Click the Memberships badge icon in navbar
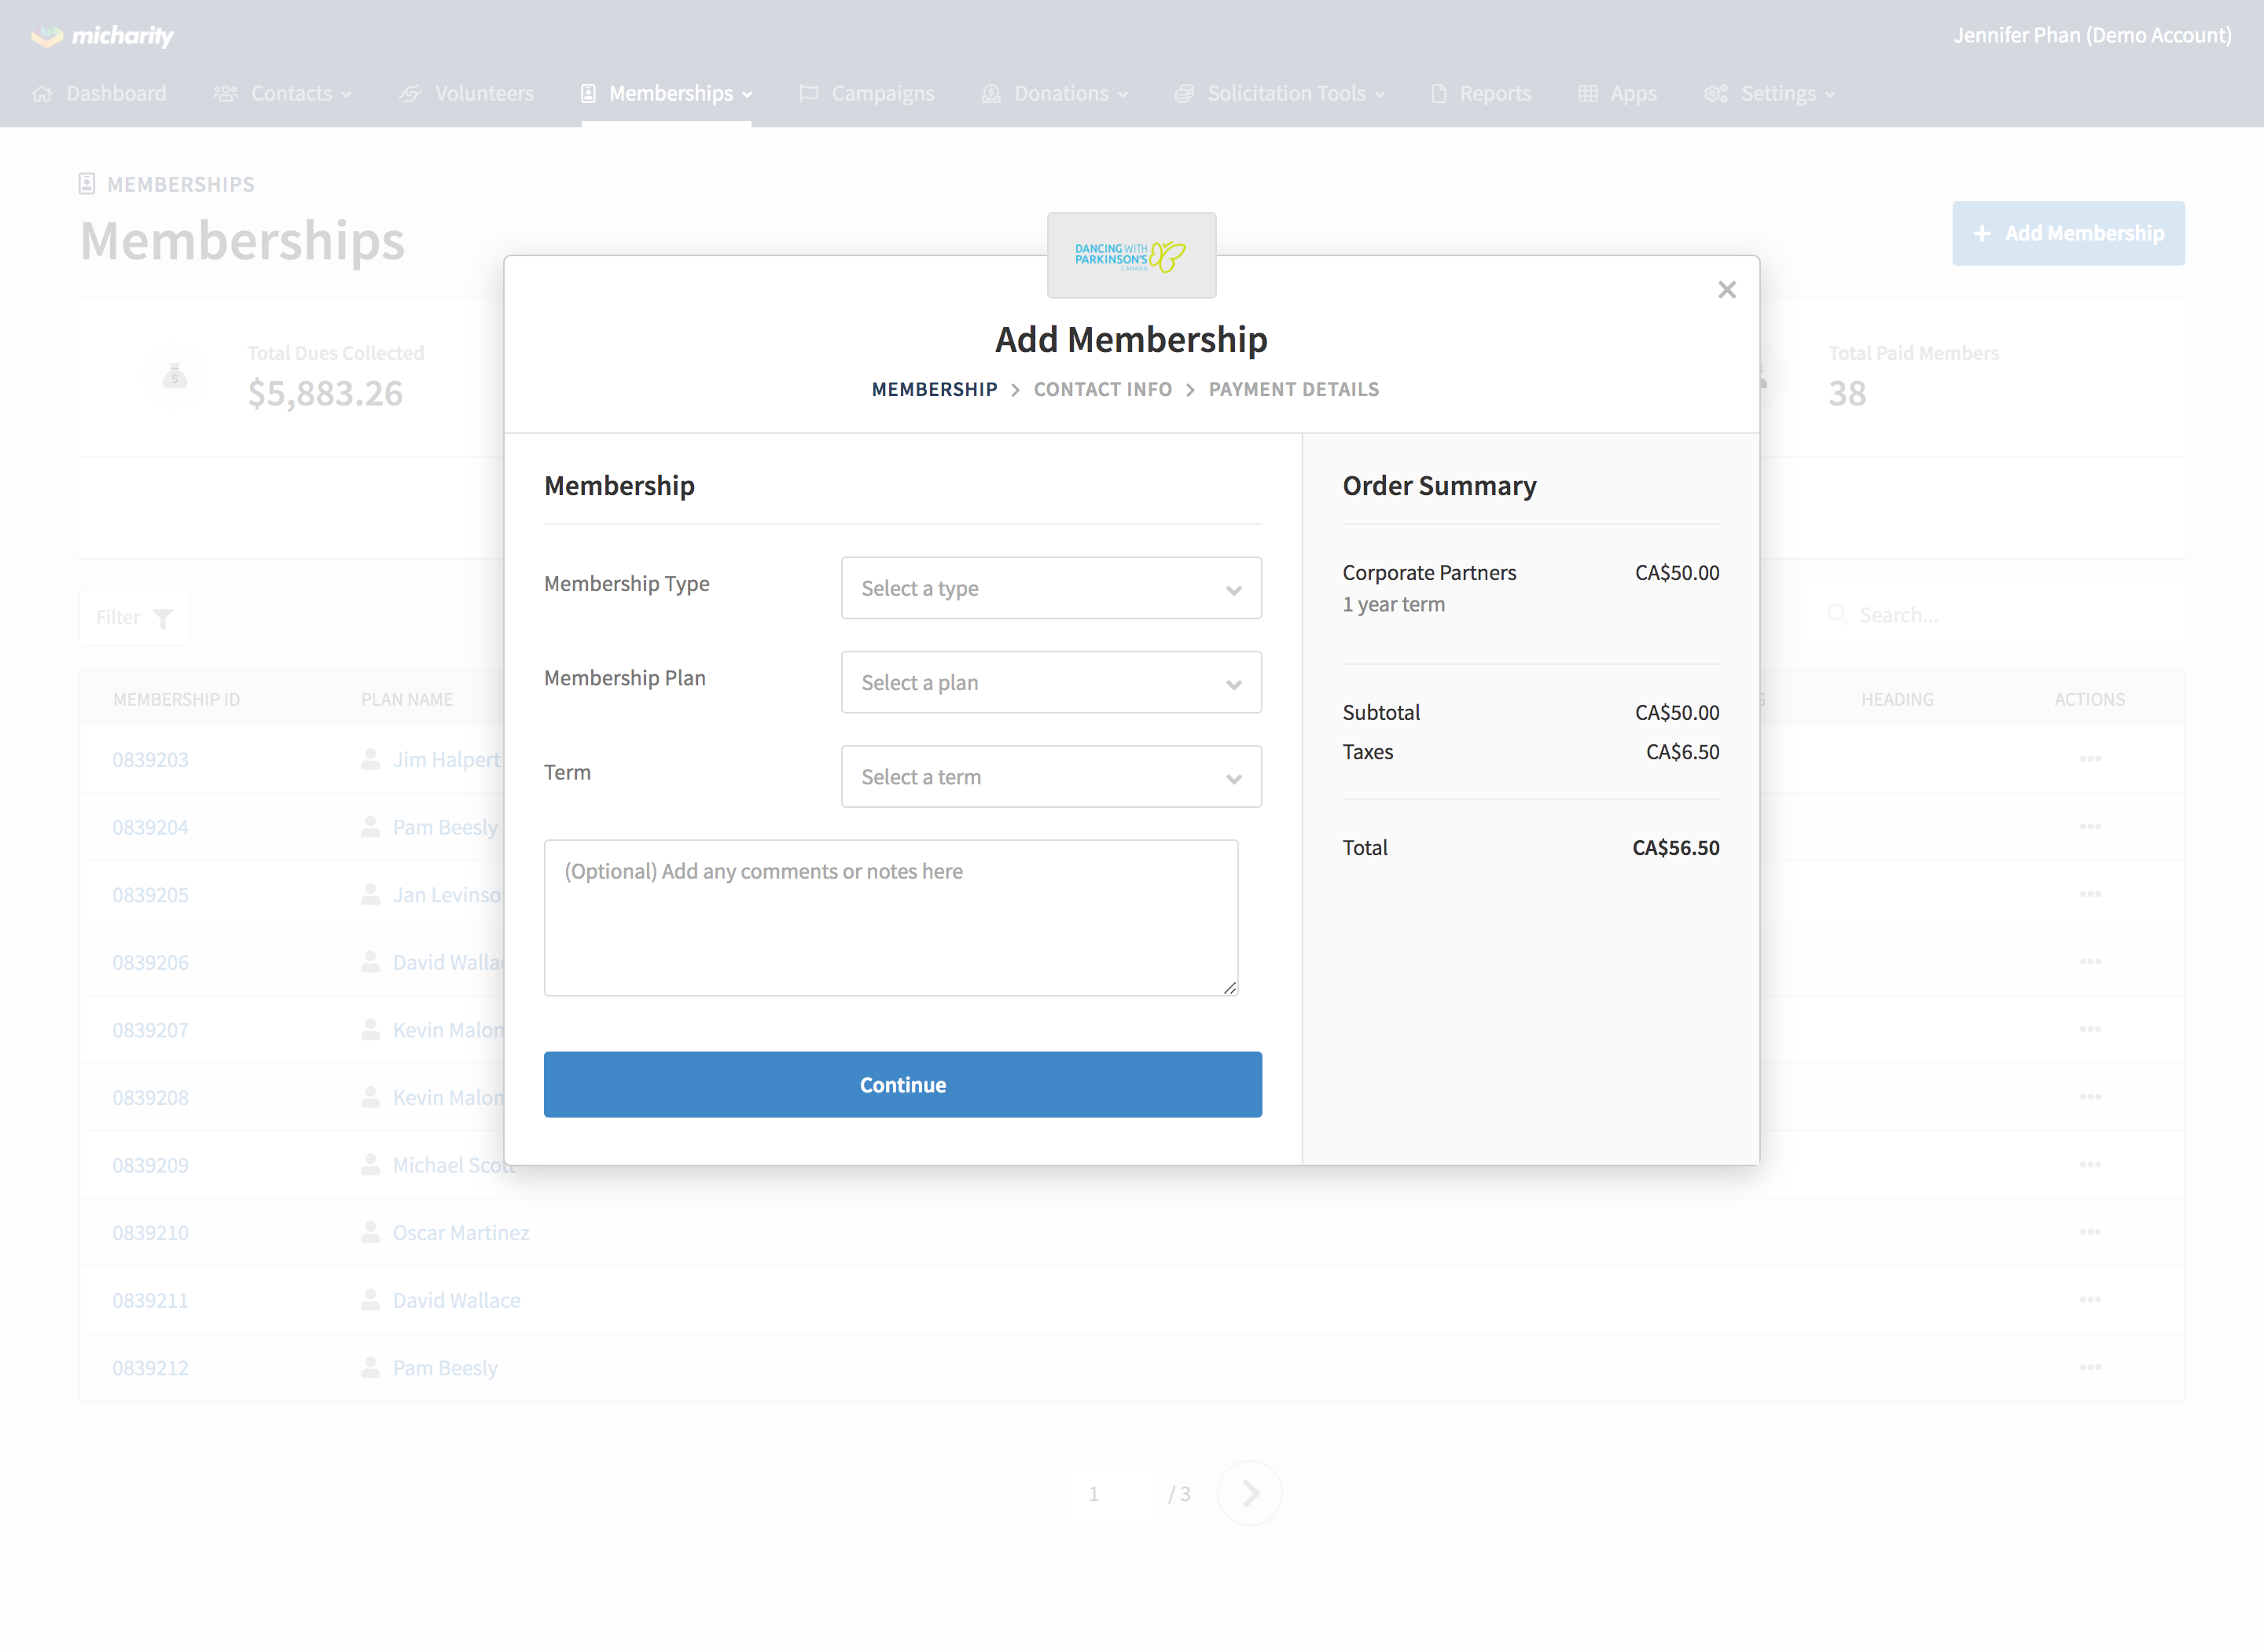2264x1652 pixels. (x=588, y=94)
